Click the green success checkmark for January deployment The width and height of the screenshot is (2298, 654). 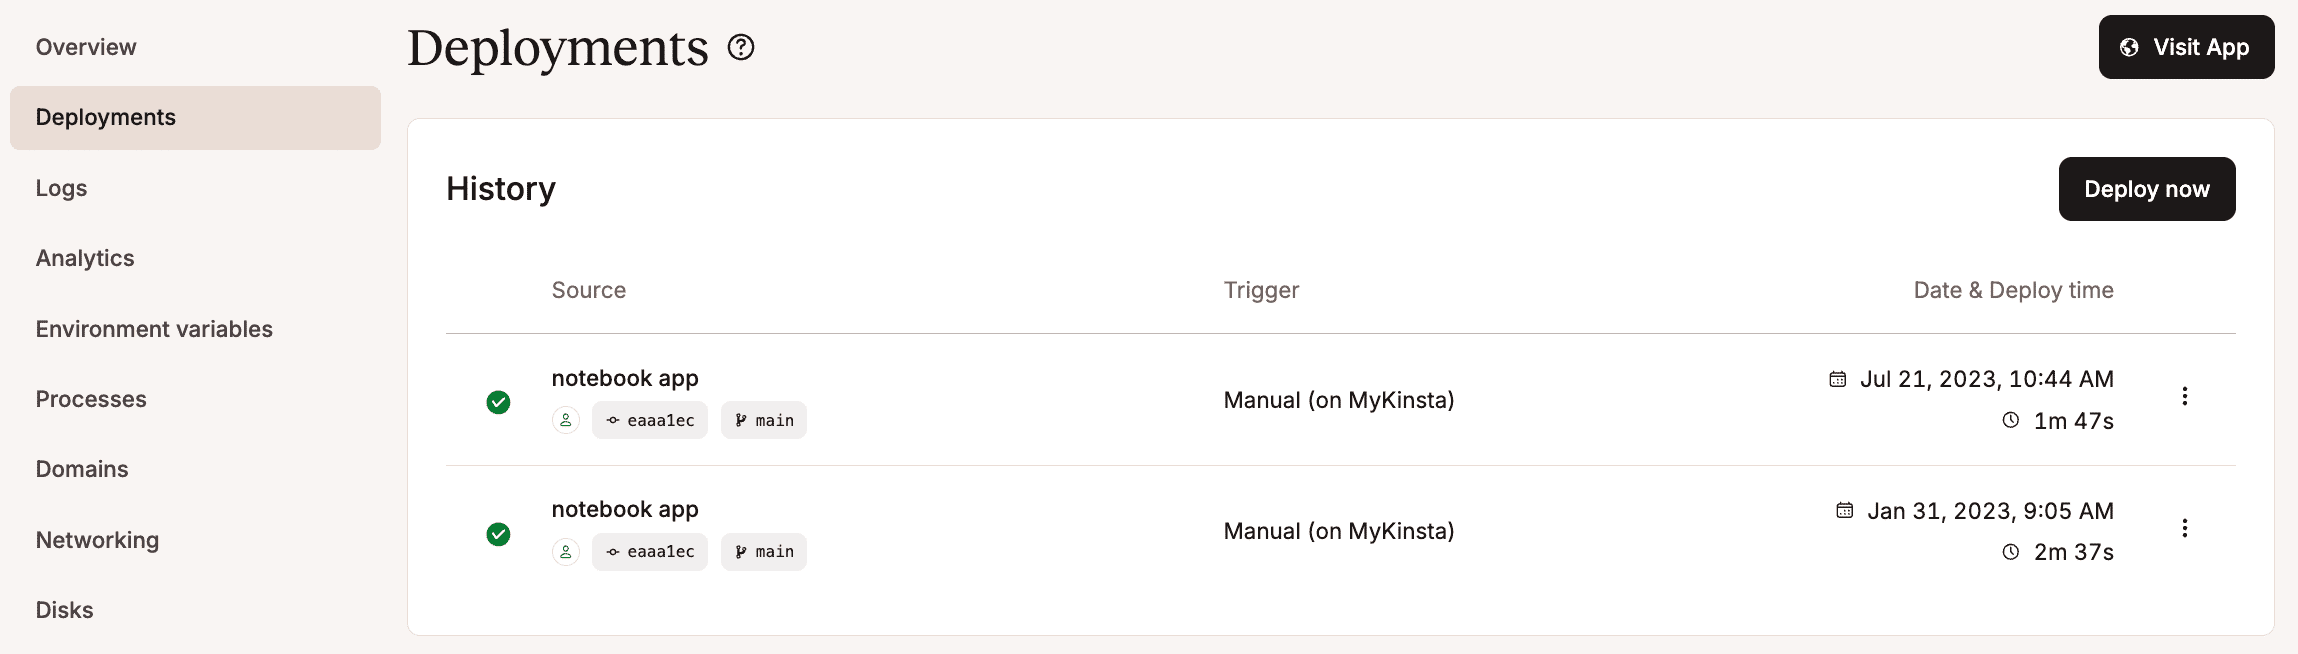(x=498, y=534)
